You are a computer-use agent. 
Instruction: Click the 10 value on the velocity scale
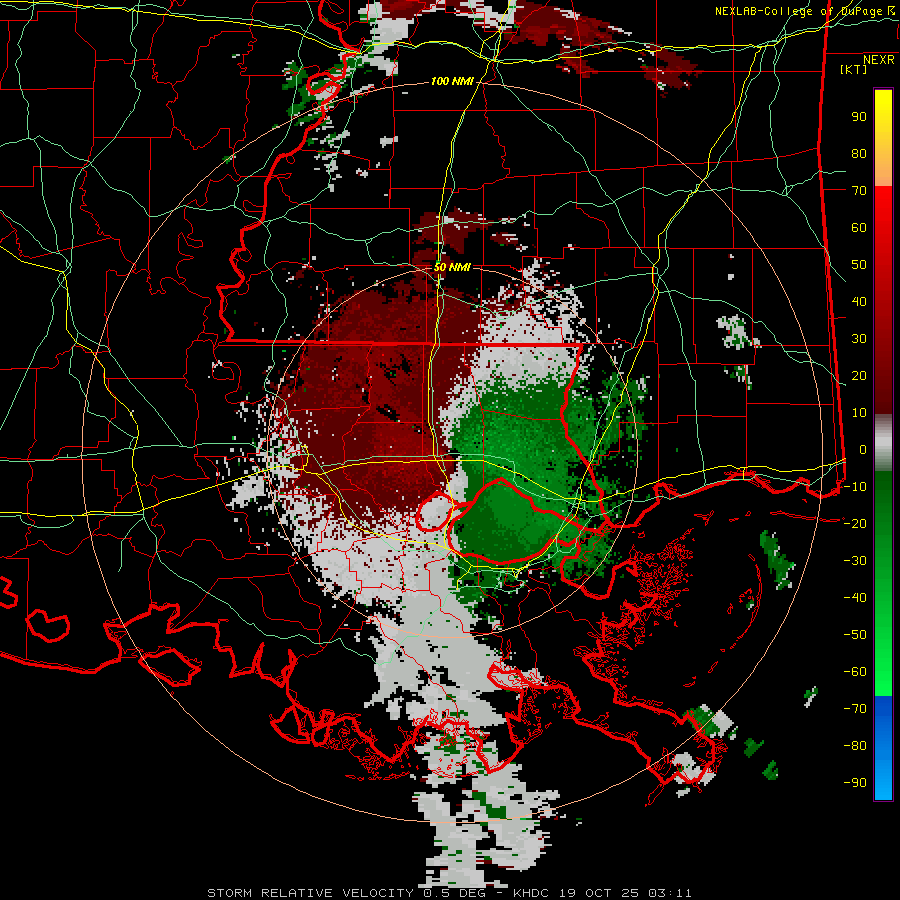click(x=859, y=413)
